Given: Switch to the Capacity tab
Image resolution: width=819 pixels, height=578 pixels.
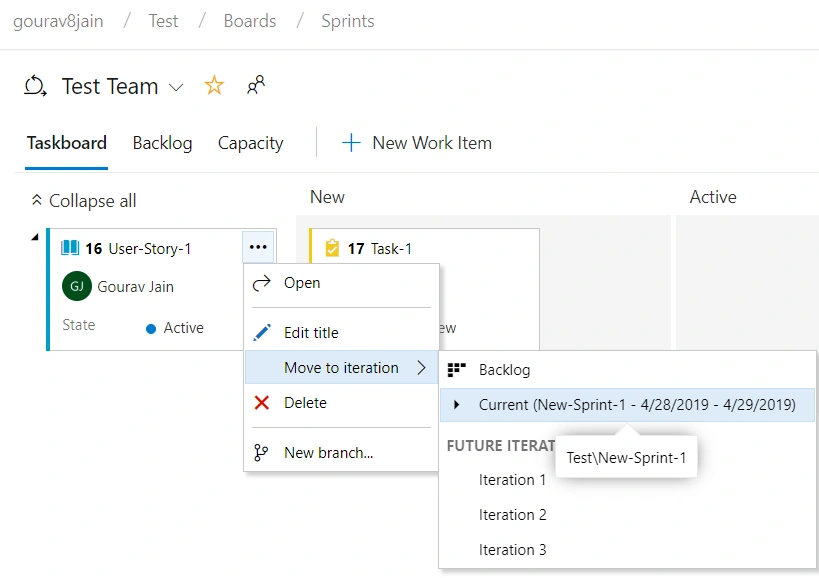Looking at the screenshot, I should tap(251, 143).
